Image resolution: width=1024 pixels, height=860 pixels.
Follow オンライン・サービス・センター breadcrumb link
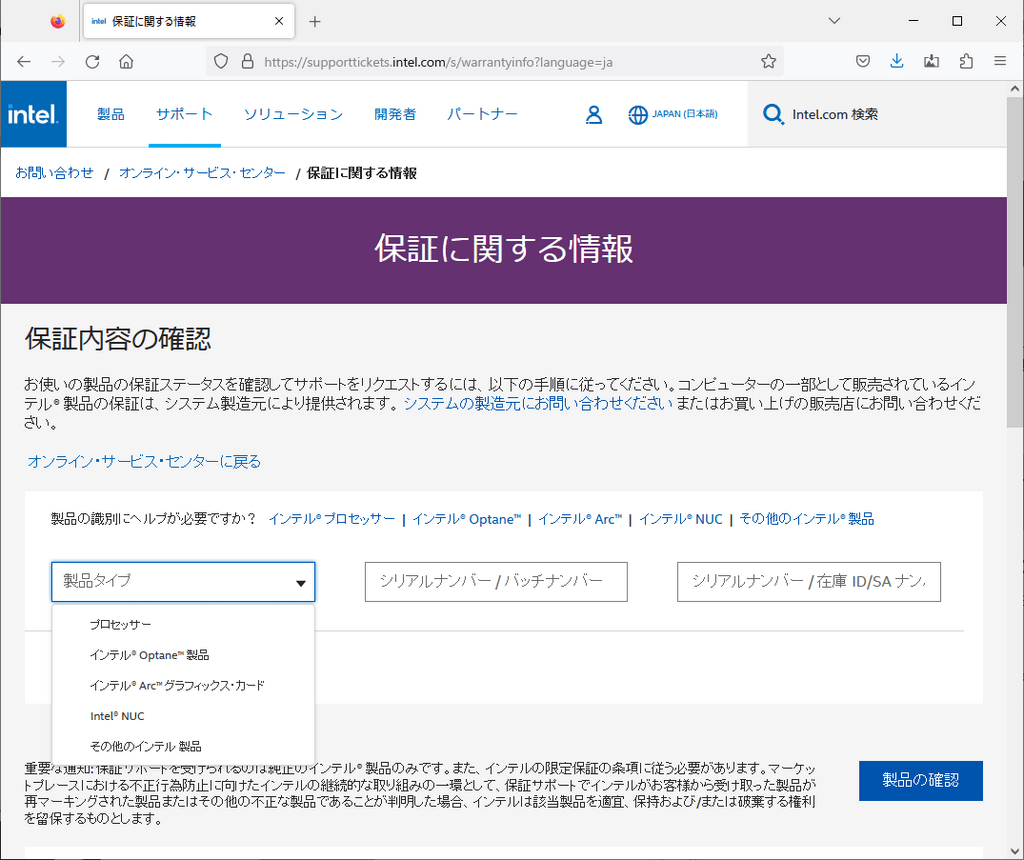pyautogui.click(x=202, y=173)
